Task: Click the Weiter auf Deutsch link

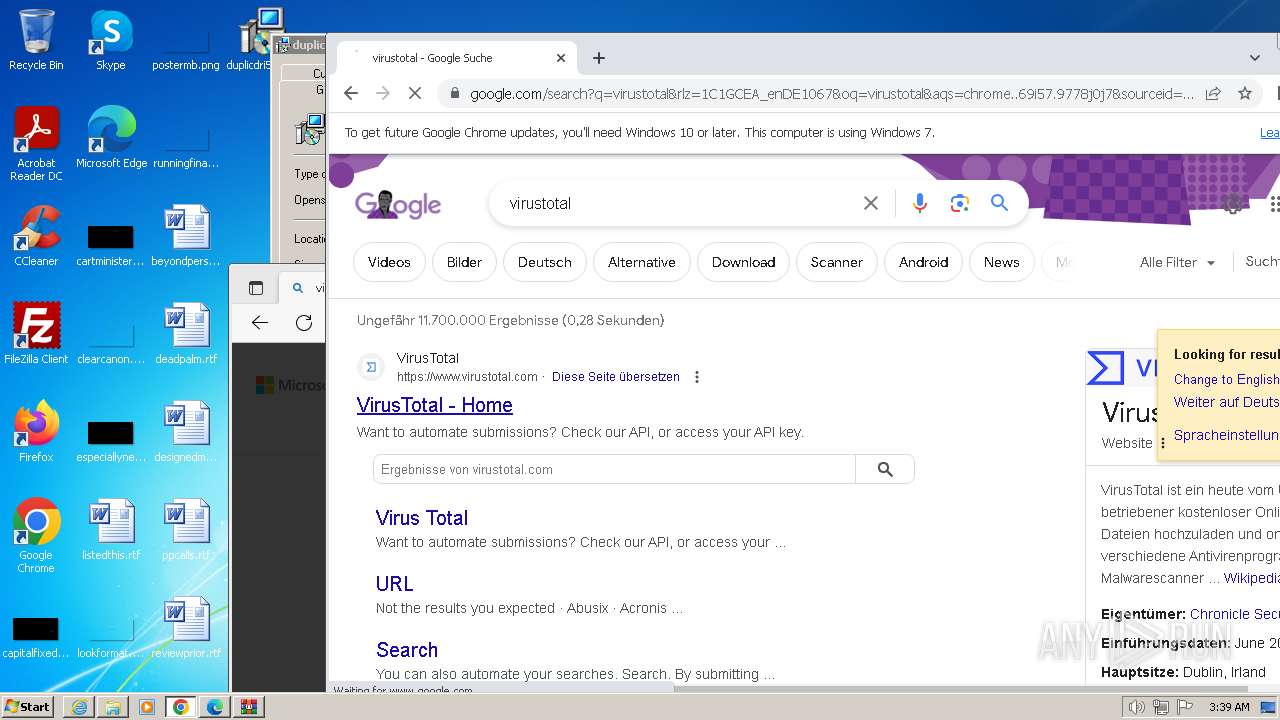Action: coord(1226,402)
